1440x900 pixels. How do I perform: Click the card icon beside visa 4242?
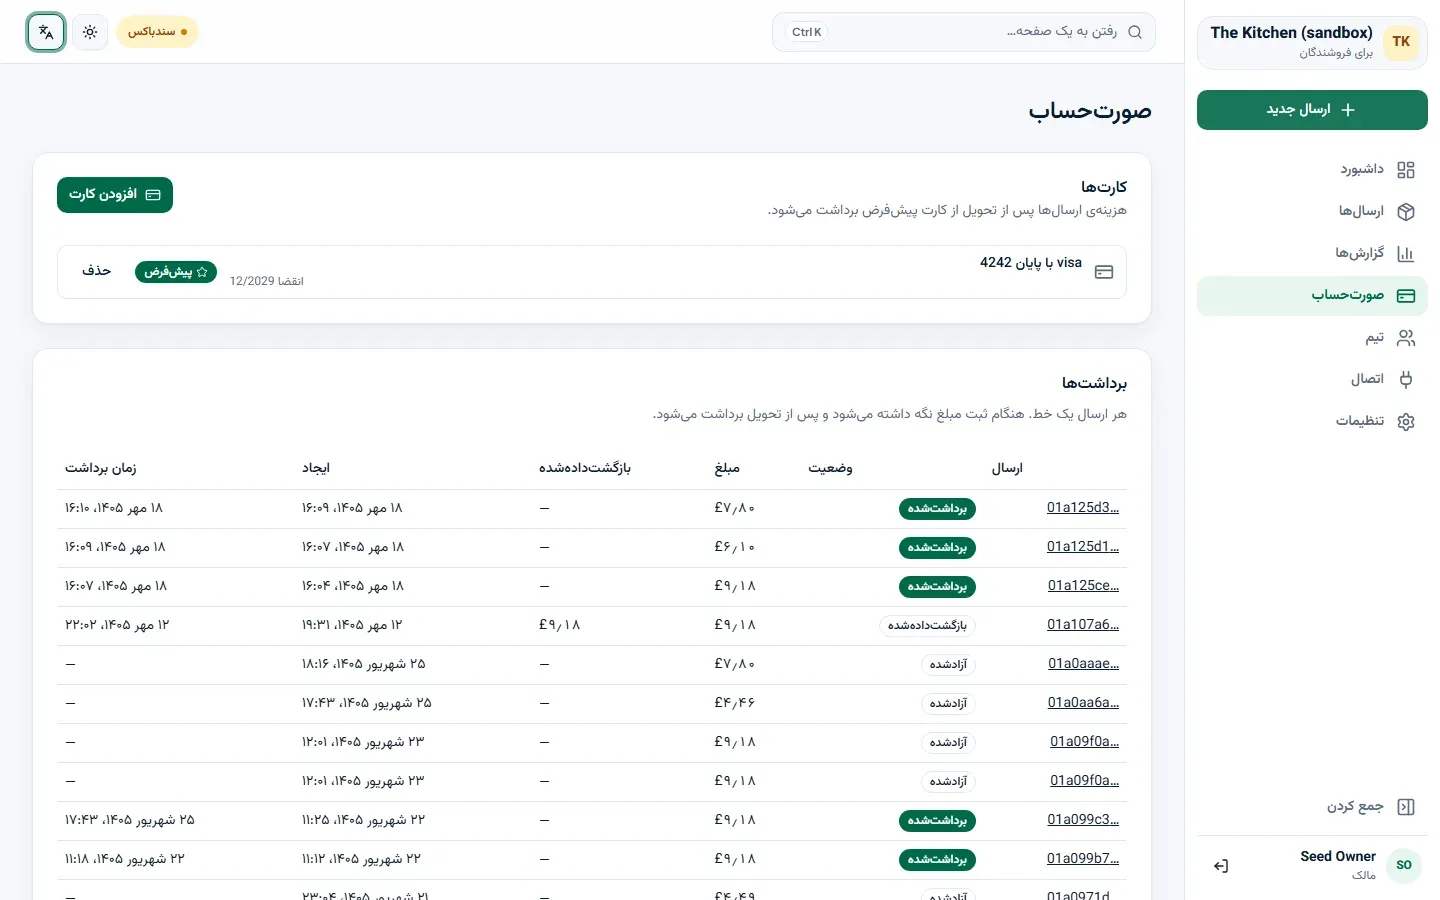pos(1104,272)
